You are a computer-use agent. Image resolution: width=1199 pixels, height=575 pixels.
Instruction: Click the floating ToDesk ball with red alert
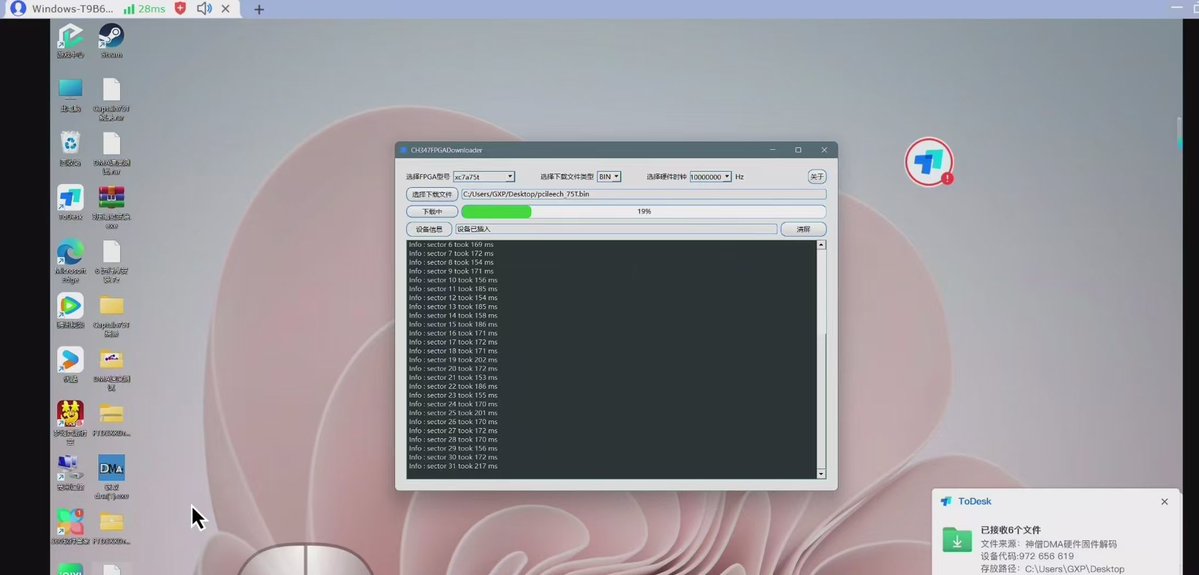click(929, 161)
